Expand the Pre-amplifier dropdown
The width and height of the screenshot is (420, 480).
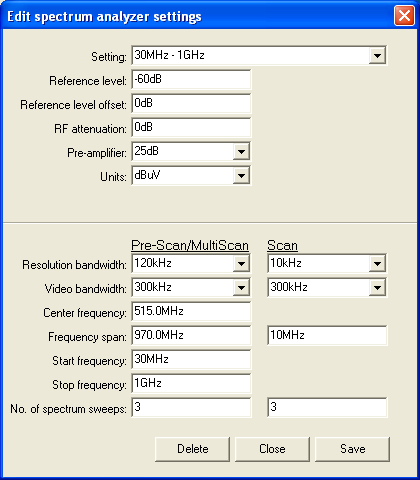241,152
